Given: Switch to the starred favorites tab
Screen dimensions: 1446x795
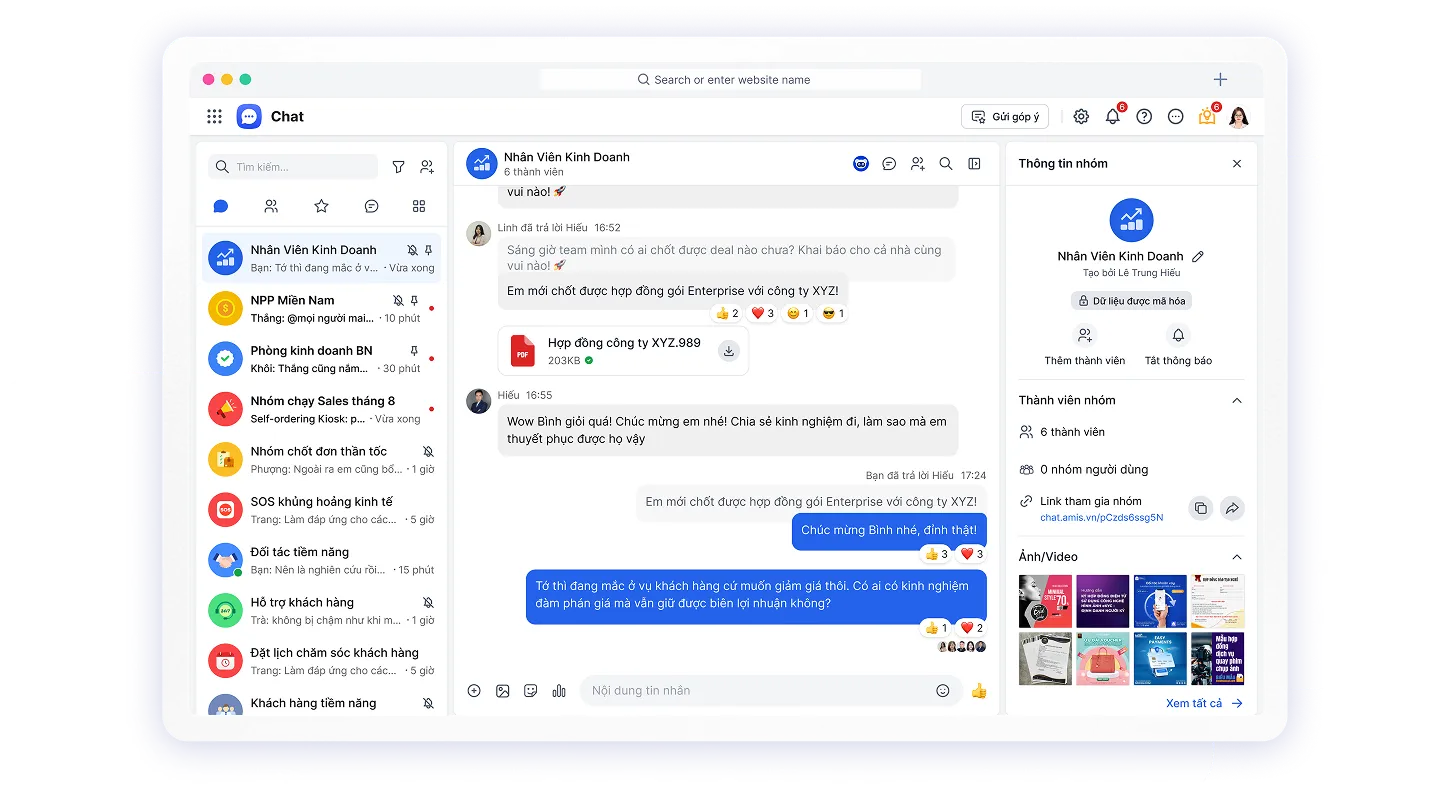Looking at the screenshot, I should pyautogui.click(x=321, y=206).
